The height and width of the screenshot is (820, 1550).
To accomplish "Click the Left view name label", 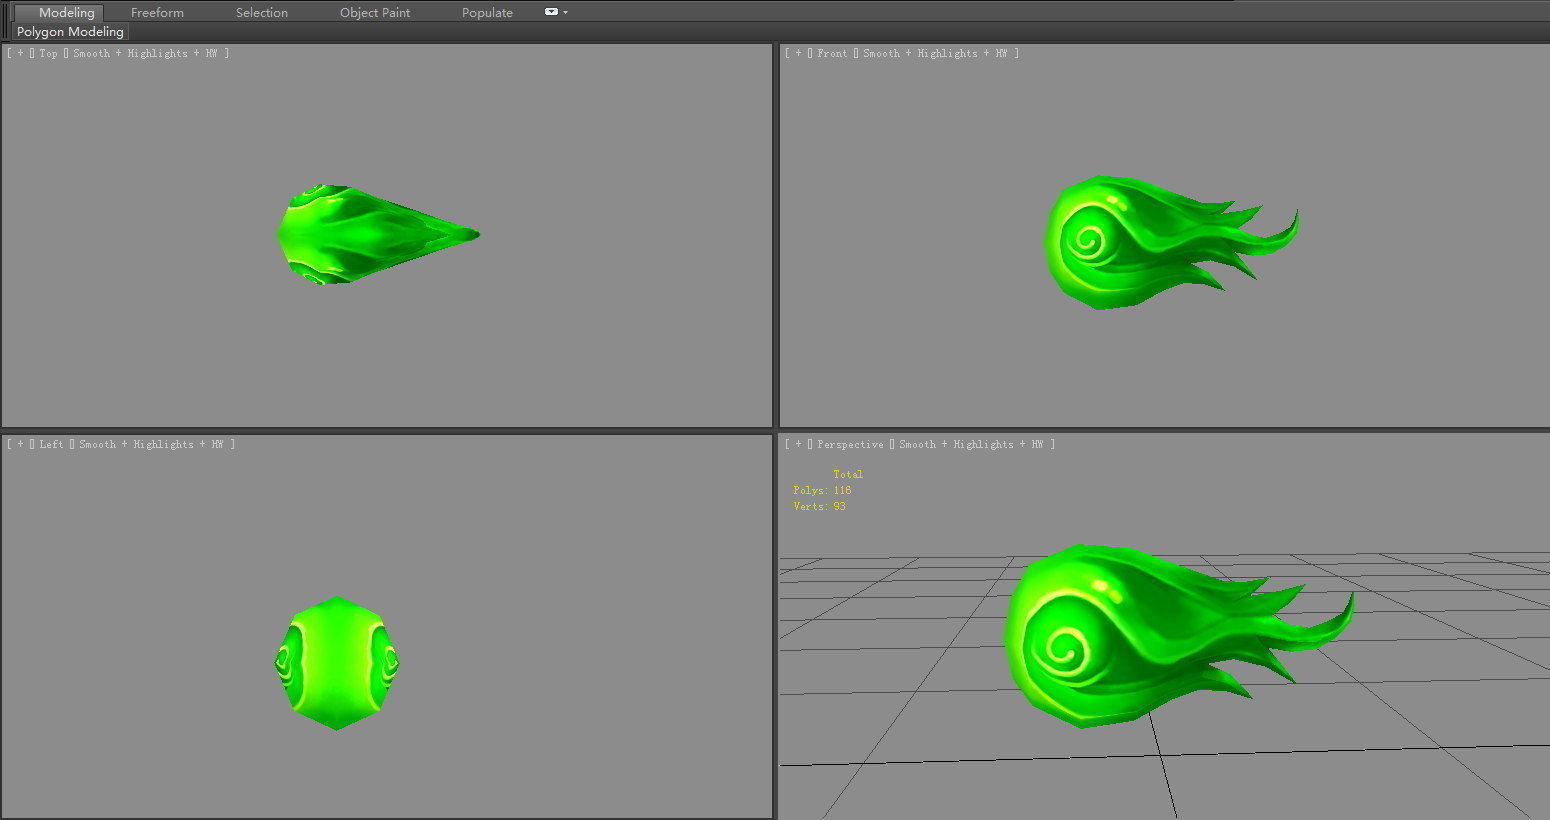I will click(52, 444).
